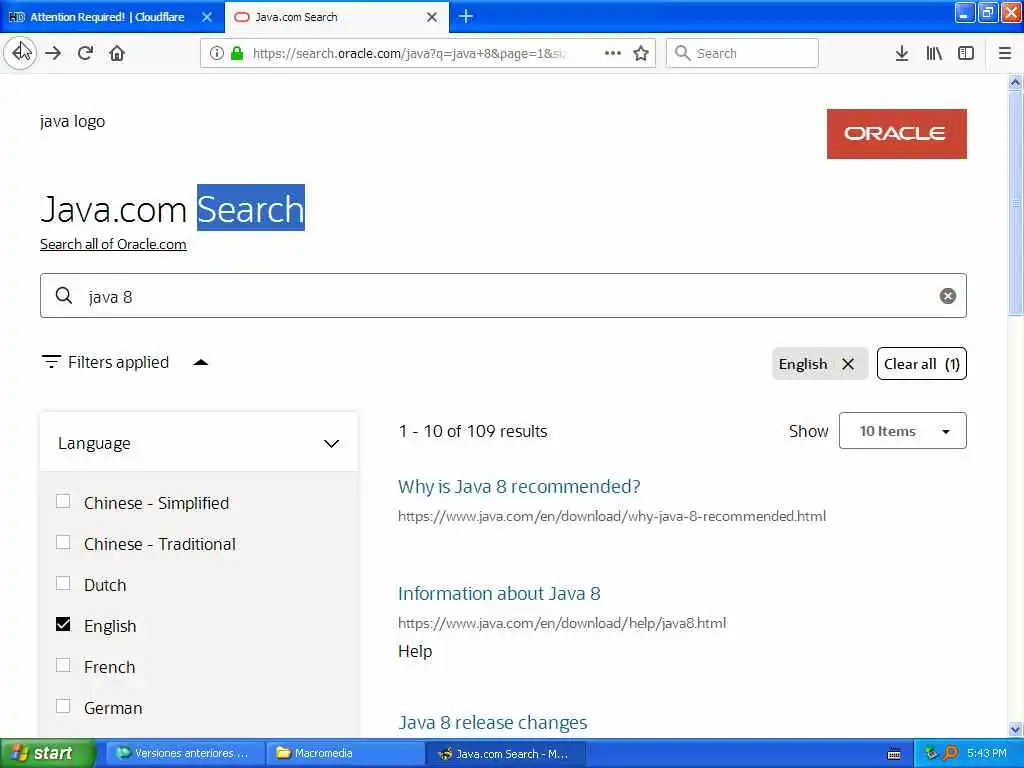Check the German language checkbox
Image resolution: width=1024 pixels, height=768 pixels.
[x=63, y=707]
